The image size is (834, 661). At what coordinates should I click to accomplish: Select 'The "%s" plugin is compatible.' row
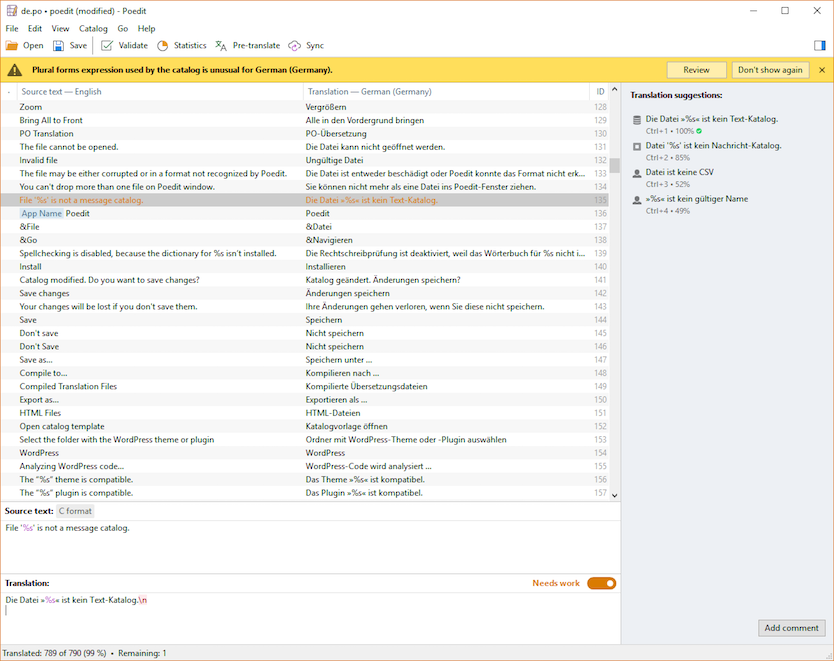[x=305, y=492]
